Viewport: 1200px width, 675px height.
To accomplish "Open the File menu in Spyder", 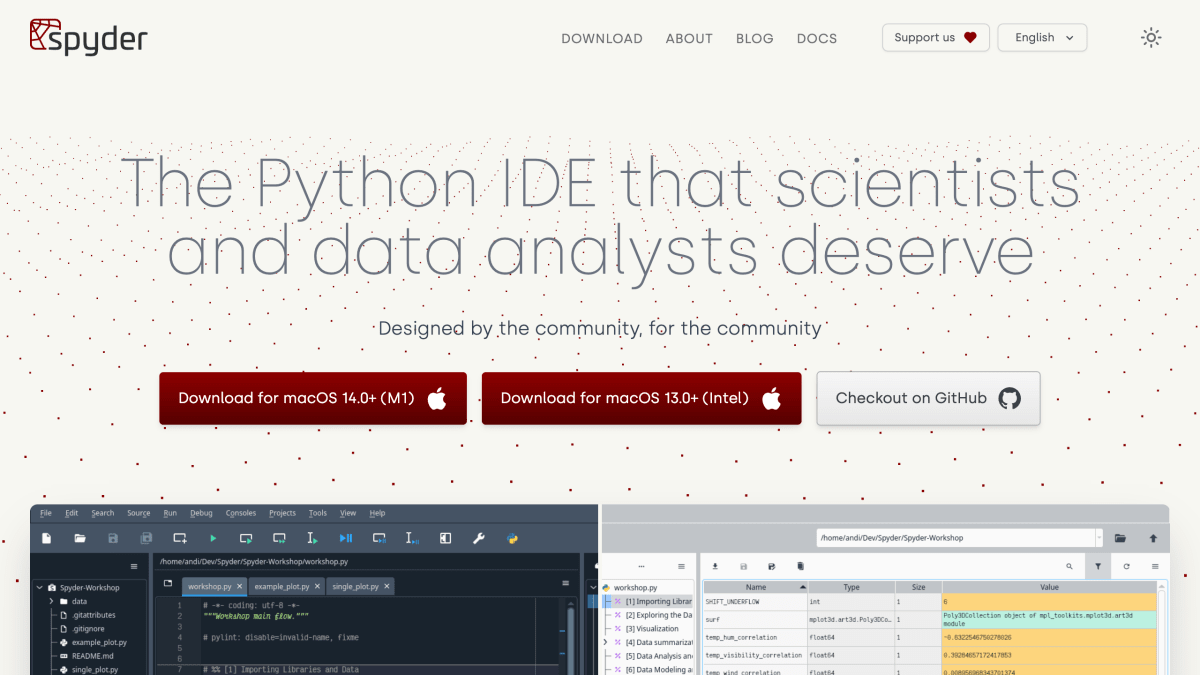I will (x=46, y=513).
